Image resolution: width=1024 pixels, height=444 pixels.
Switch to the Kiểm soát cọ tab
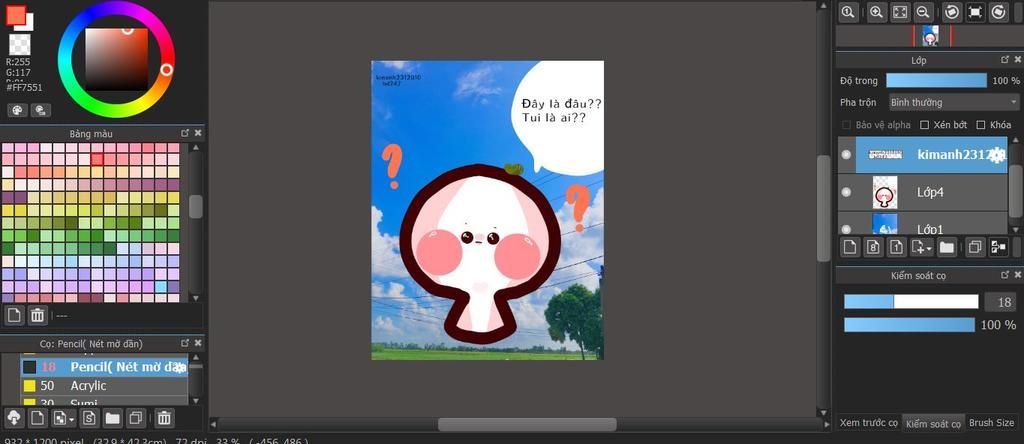[933, 423]
